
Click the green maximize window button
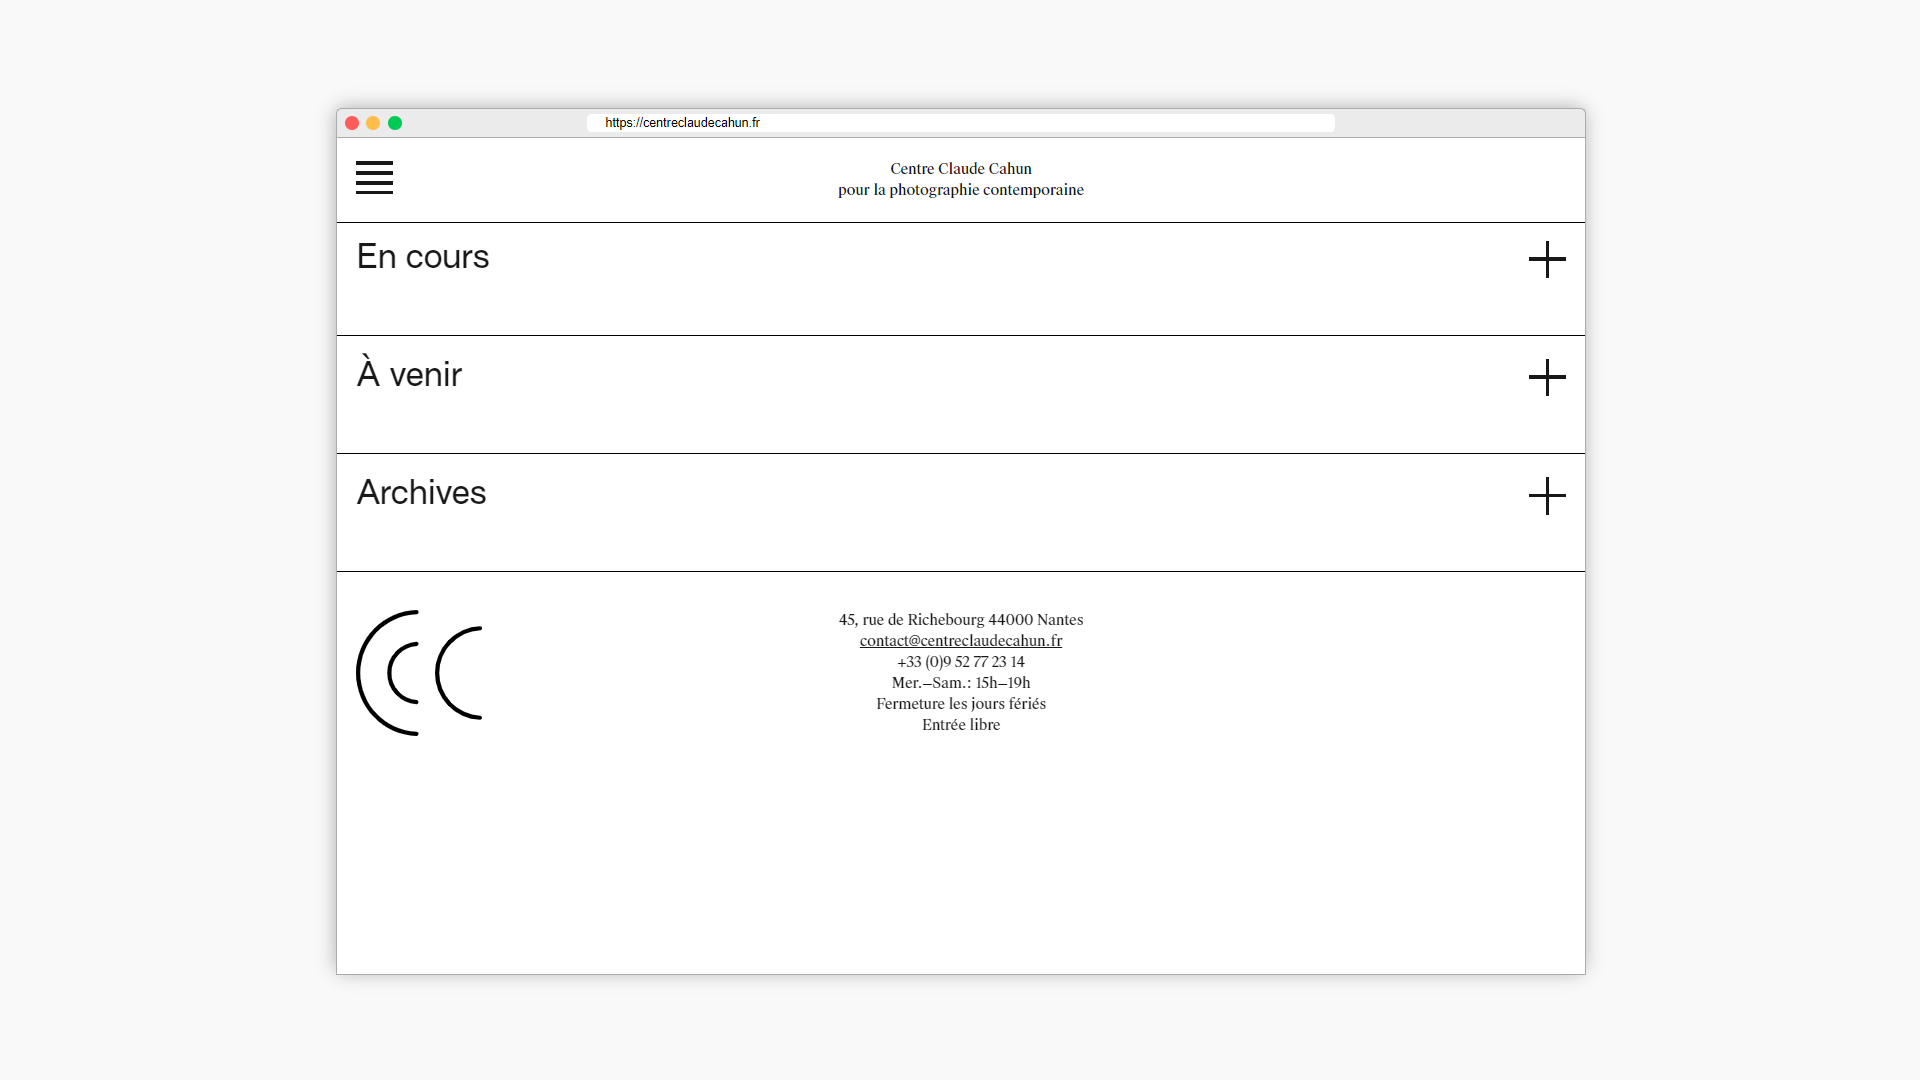click(x=395, y=123)
